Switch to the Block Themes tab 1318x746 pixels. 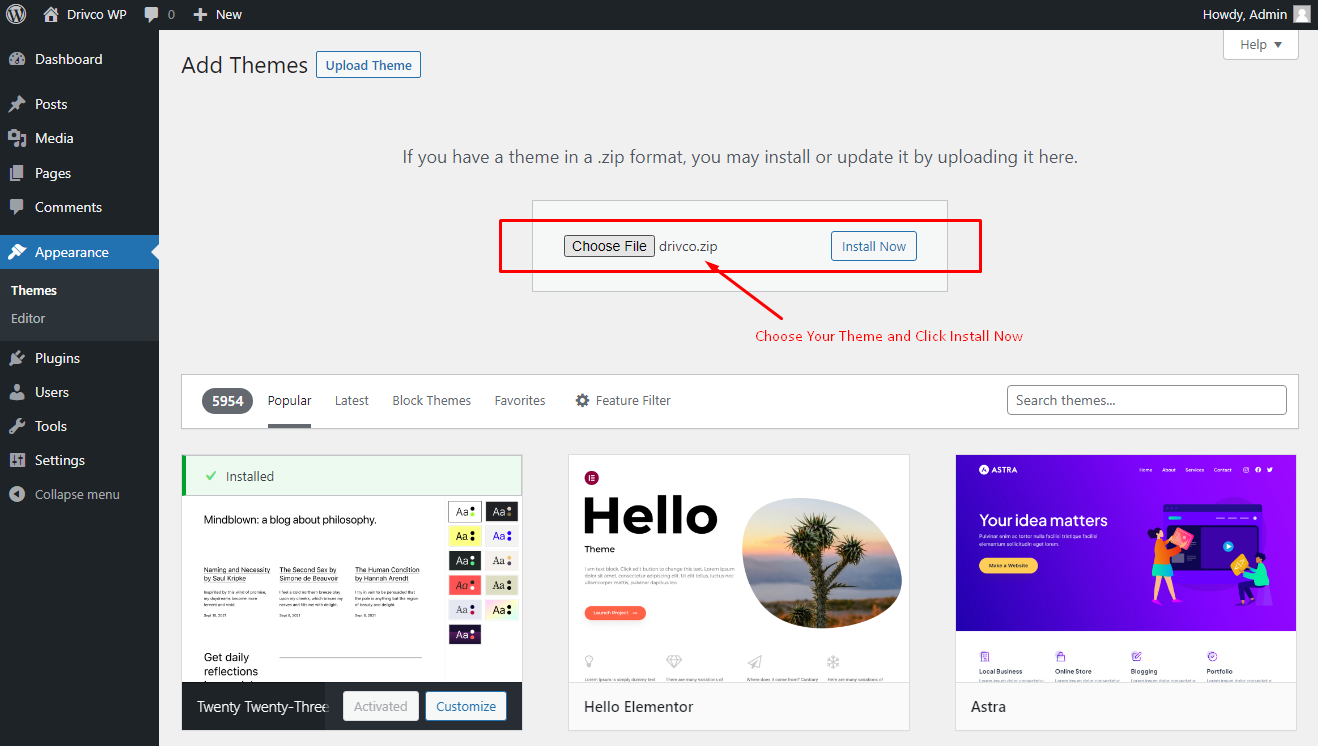431,400
